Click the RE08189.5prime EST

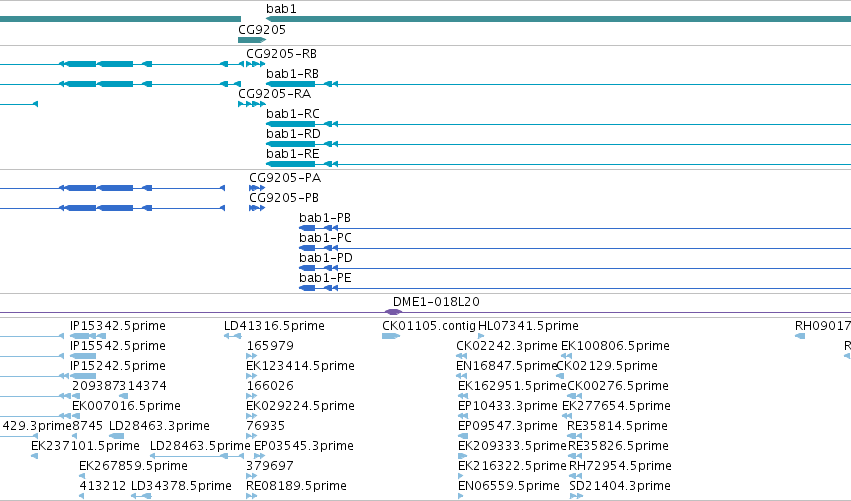pos(296,486)
